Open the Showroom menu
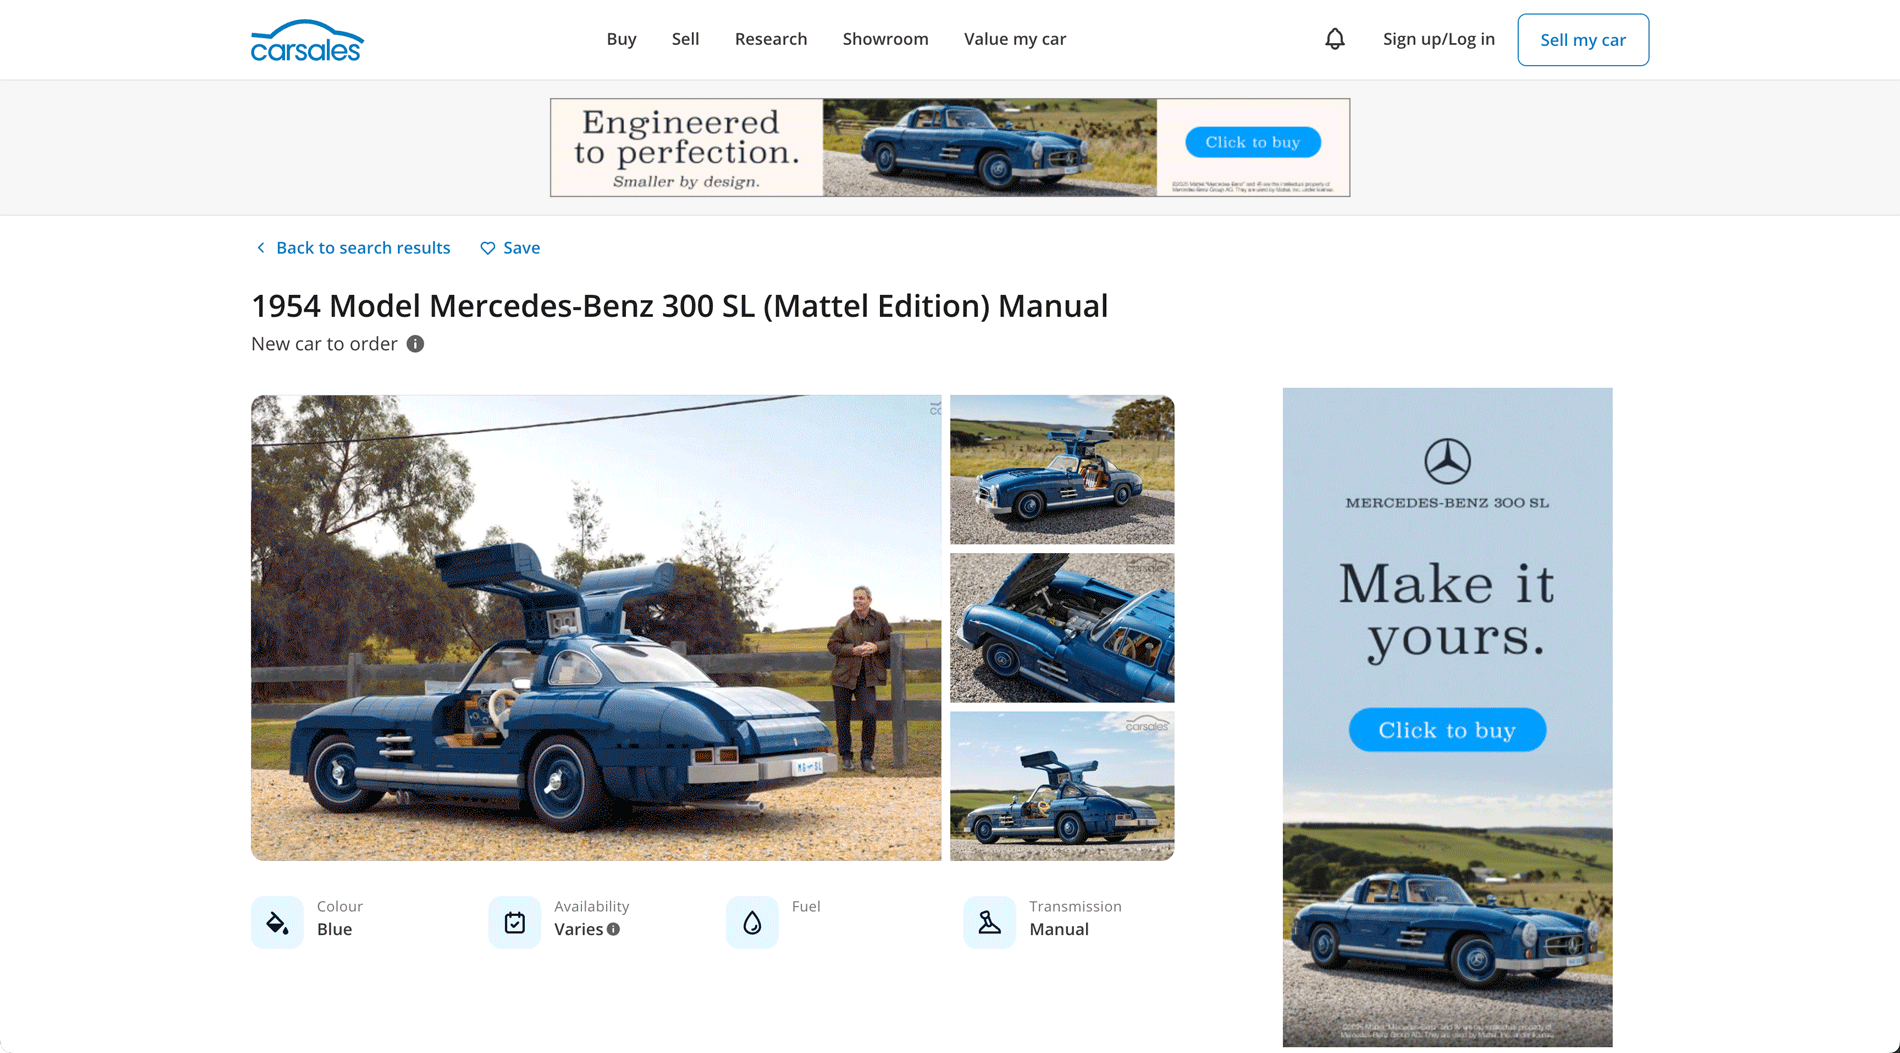The height and width of the screenshot is (1053, 1900). [885, 38]
